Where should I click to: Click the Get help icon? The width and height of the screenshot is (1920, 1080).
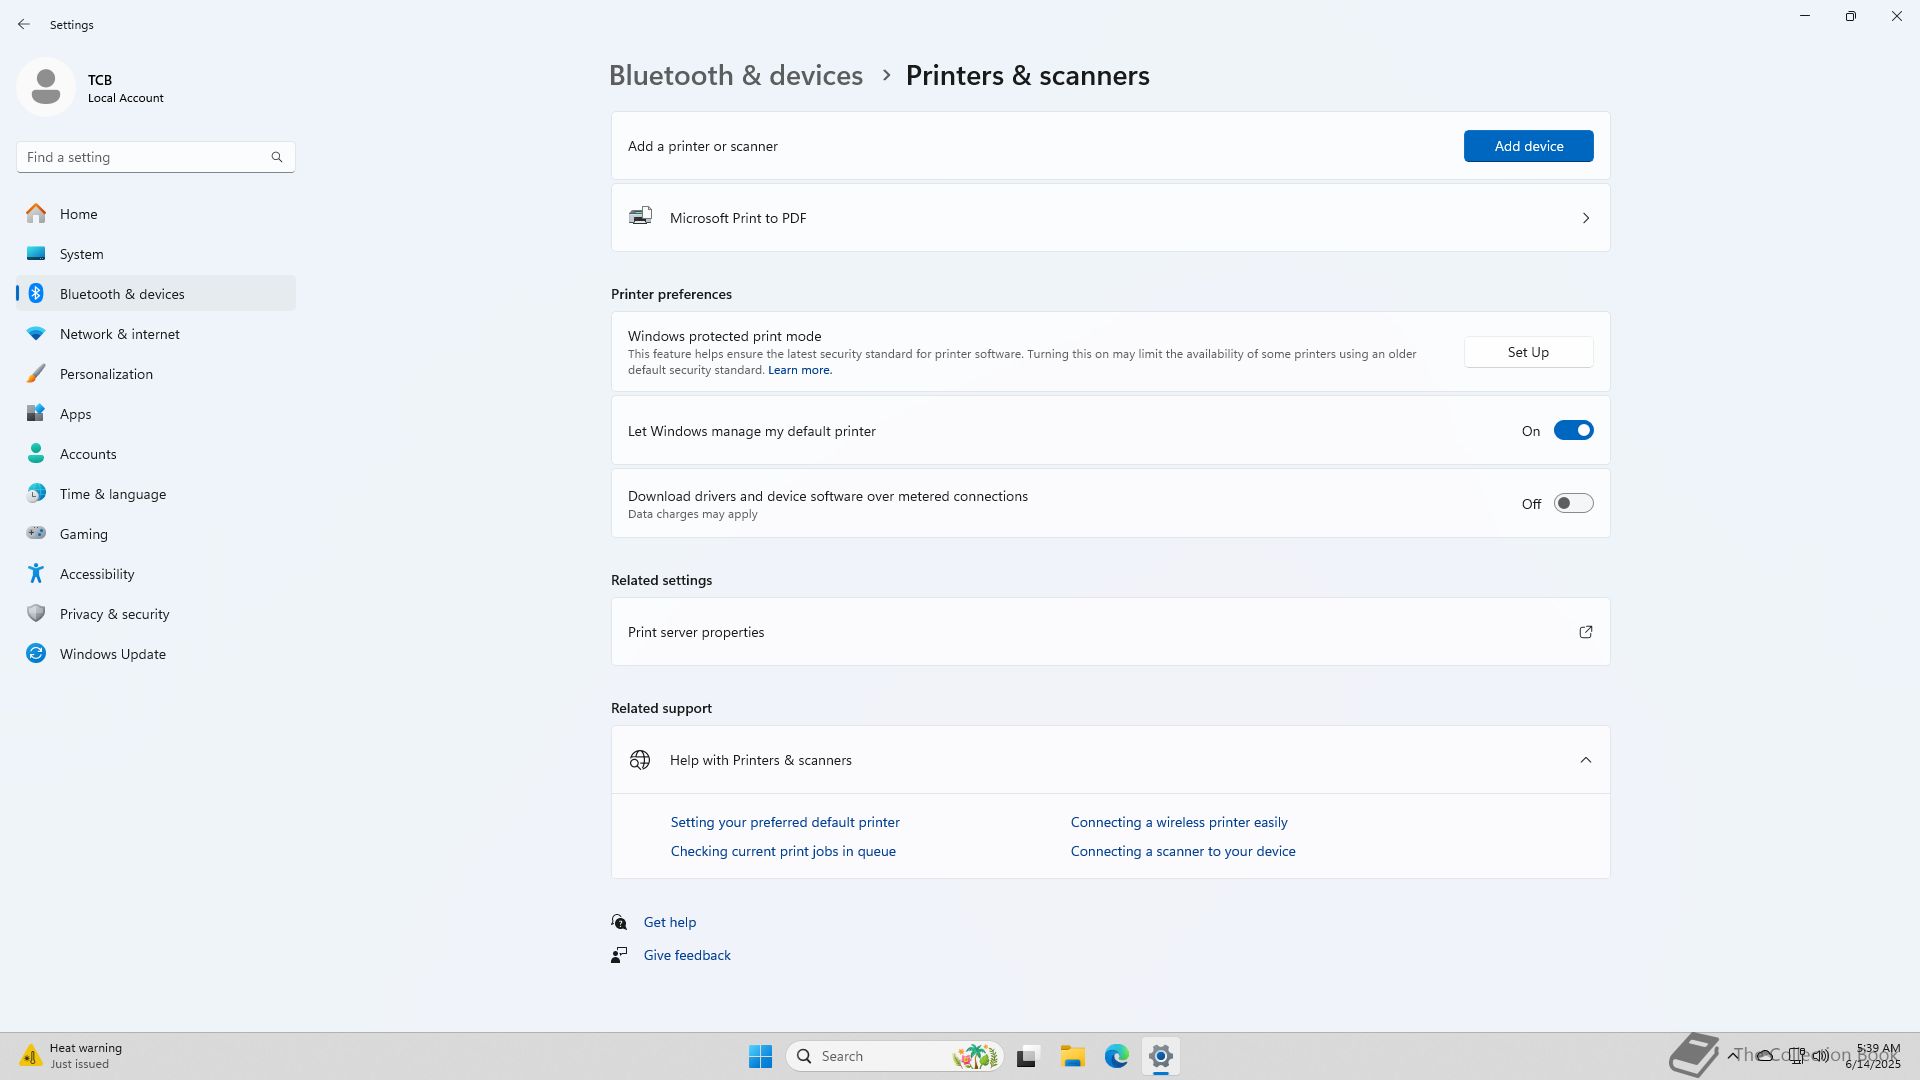click(619, 922)
